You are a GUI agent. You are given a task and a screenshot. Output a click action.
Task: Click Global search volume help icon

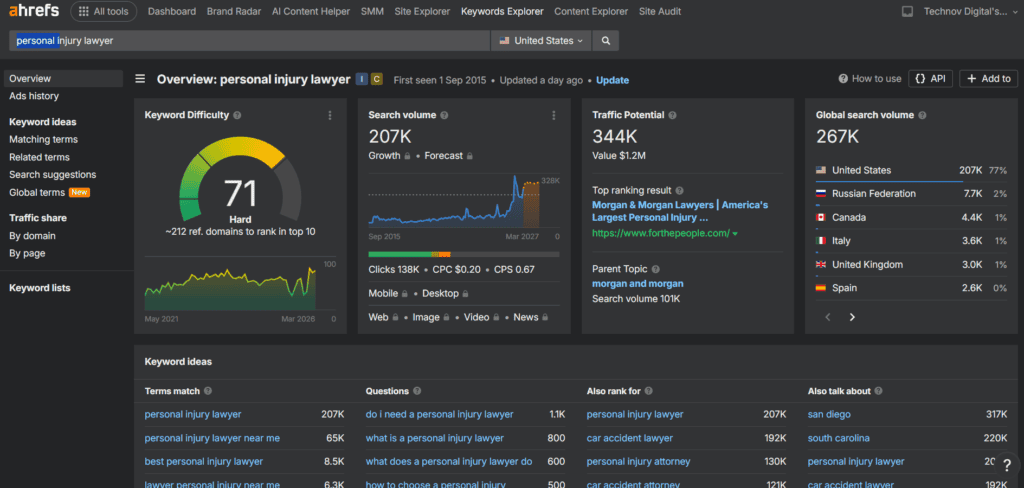[x=922, y=115]
